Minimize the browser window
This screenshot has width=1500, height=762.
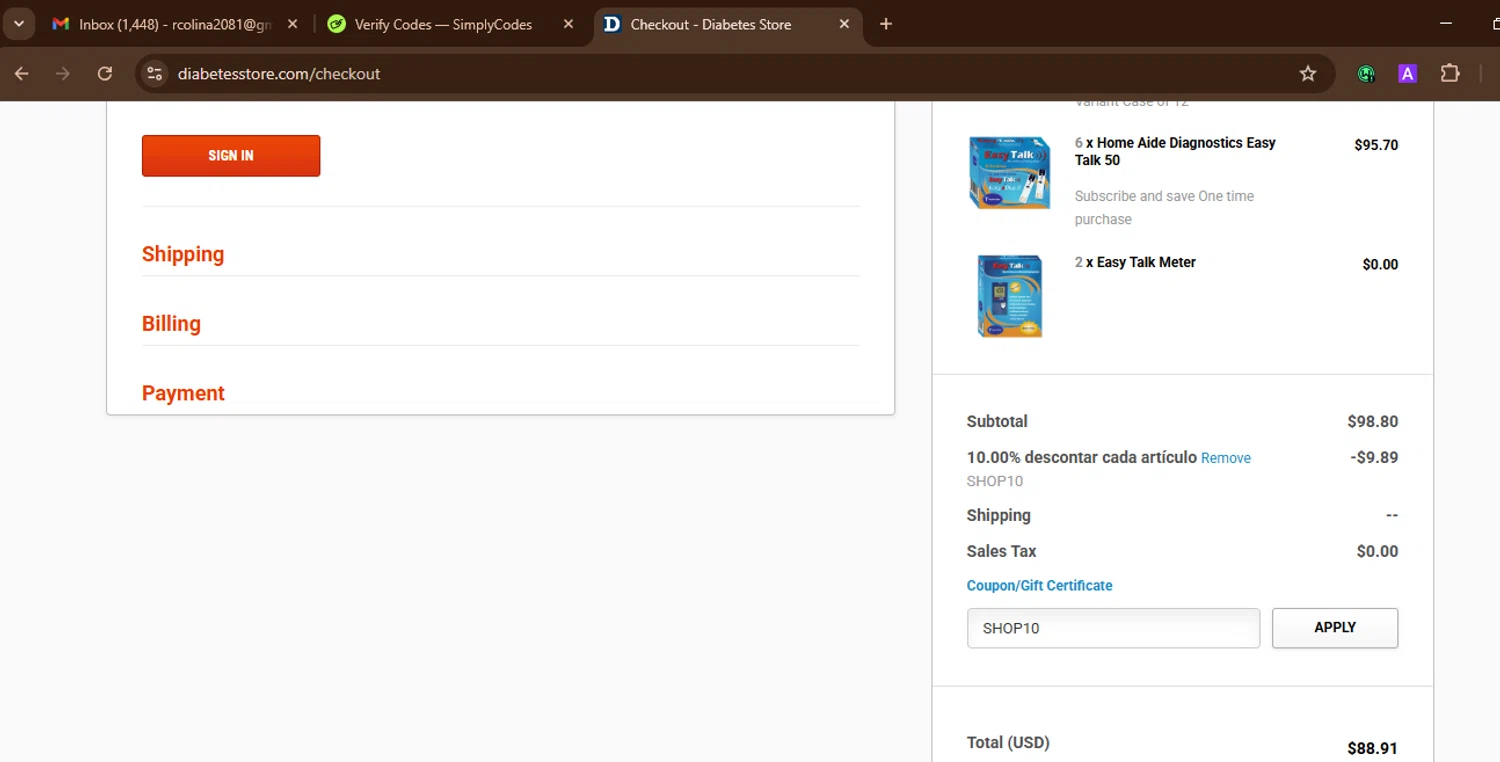point(1446,24)
